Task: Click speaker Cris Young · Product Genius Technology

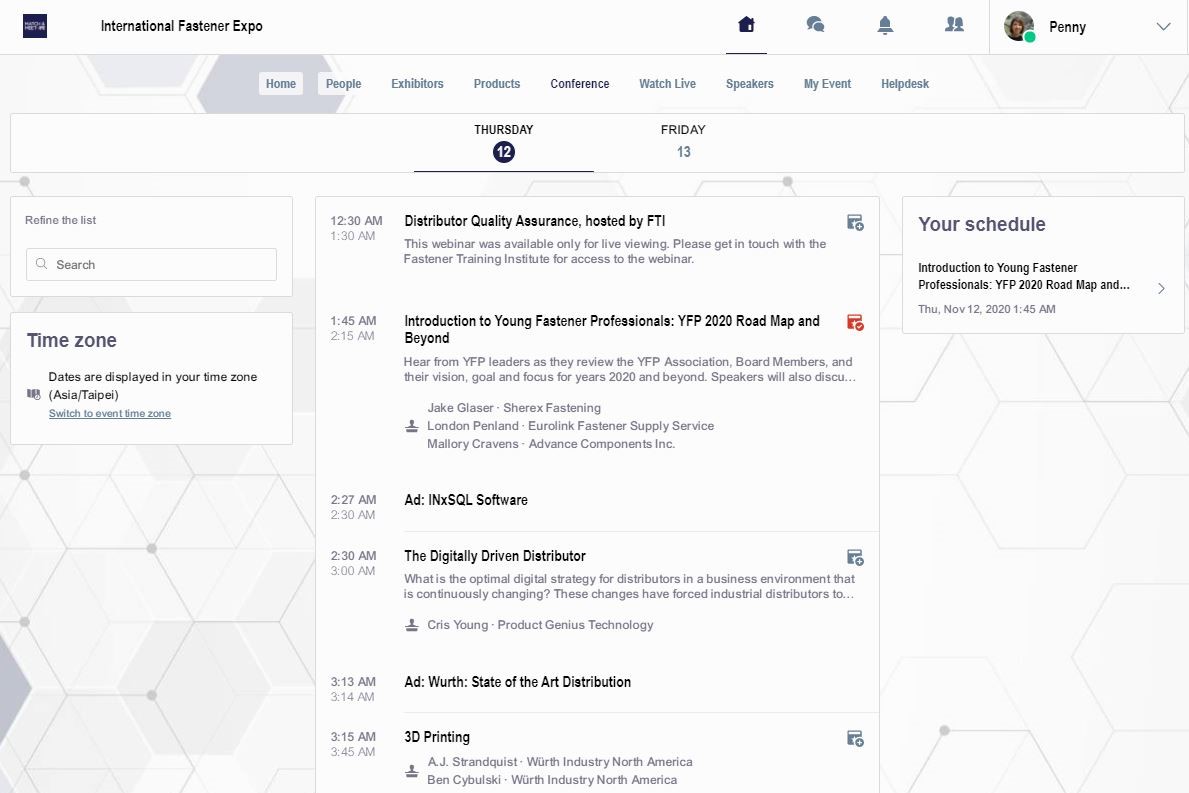Action: point(540,625)
